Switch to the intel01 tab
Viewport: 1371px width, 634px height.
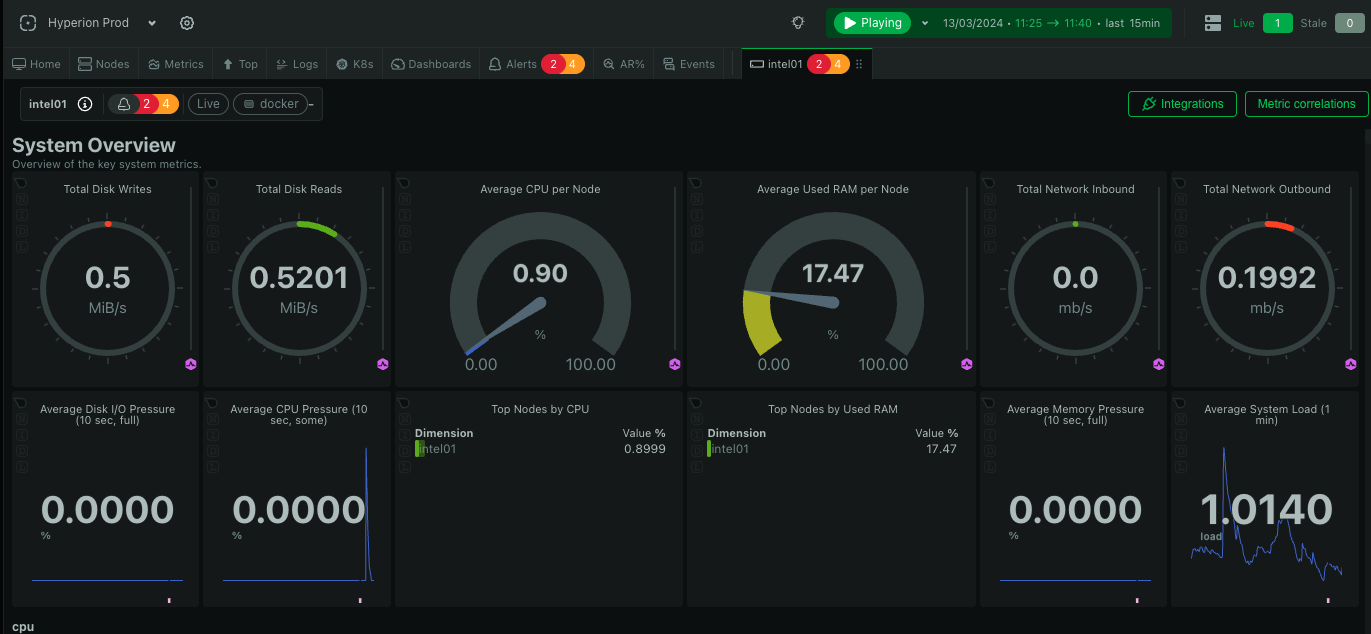[x=786, y=63]
